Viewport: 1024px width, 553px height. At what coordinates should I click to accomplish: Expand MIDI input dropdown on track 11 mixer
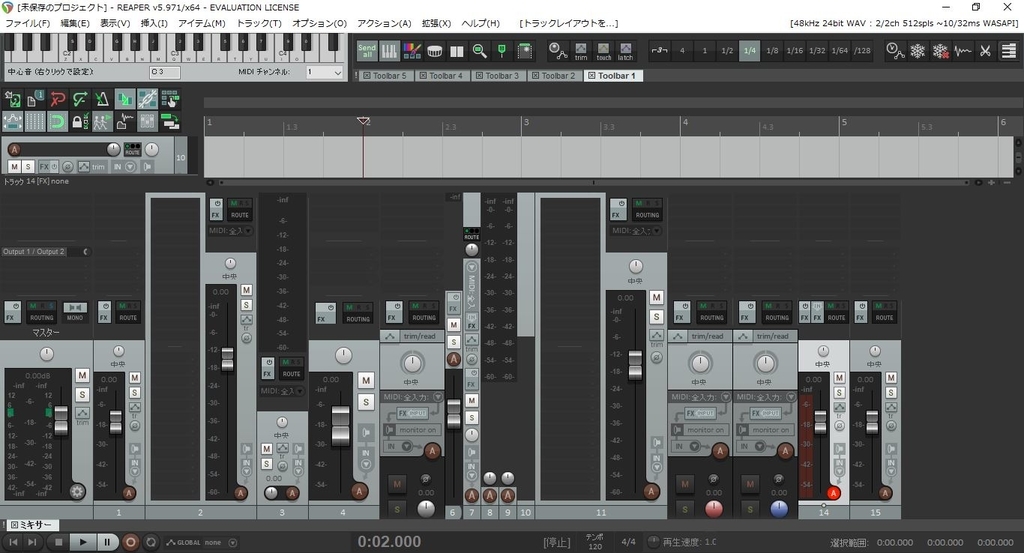click(656, 231)
